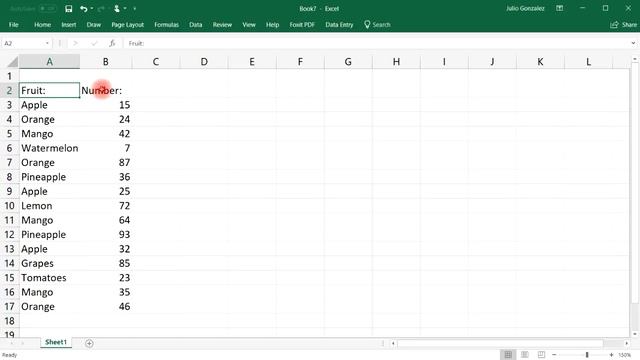Click the Search lightbulb box
Viewport: 640px width, 360px height.
coord(377,24)
